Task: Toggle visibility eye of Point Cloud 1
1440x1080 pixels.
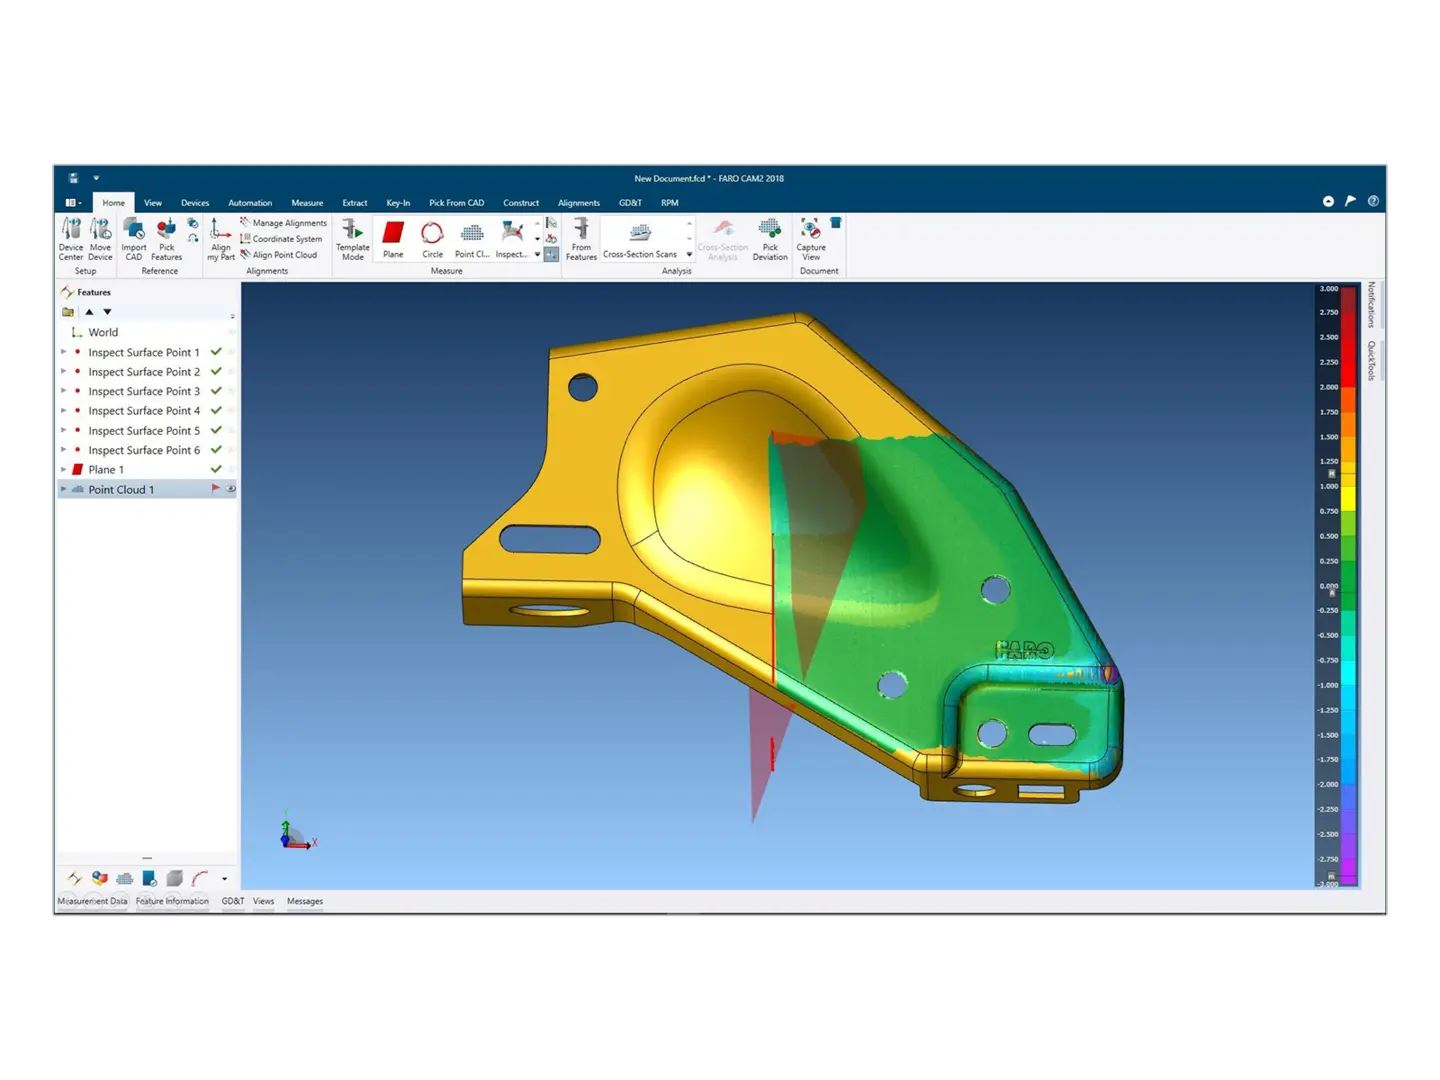Action: pos(231,489)
